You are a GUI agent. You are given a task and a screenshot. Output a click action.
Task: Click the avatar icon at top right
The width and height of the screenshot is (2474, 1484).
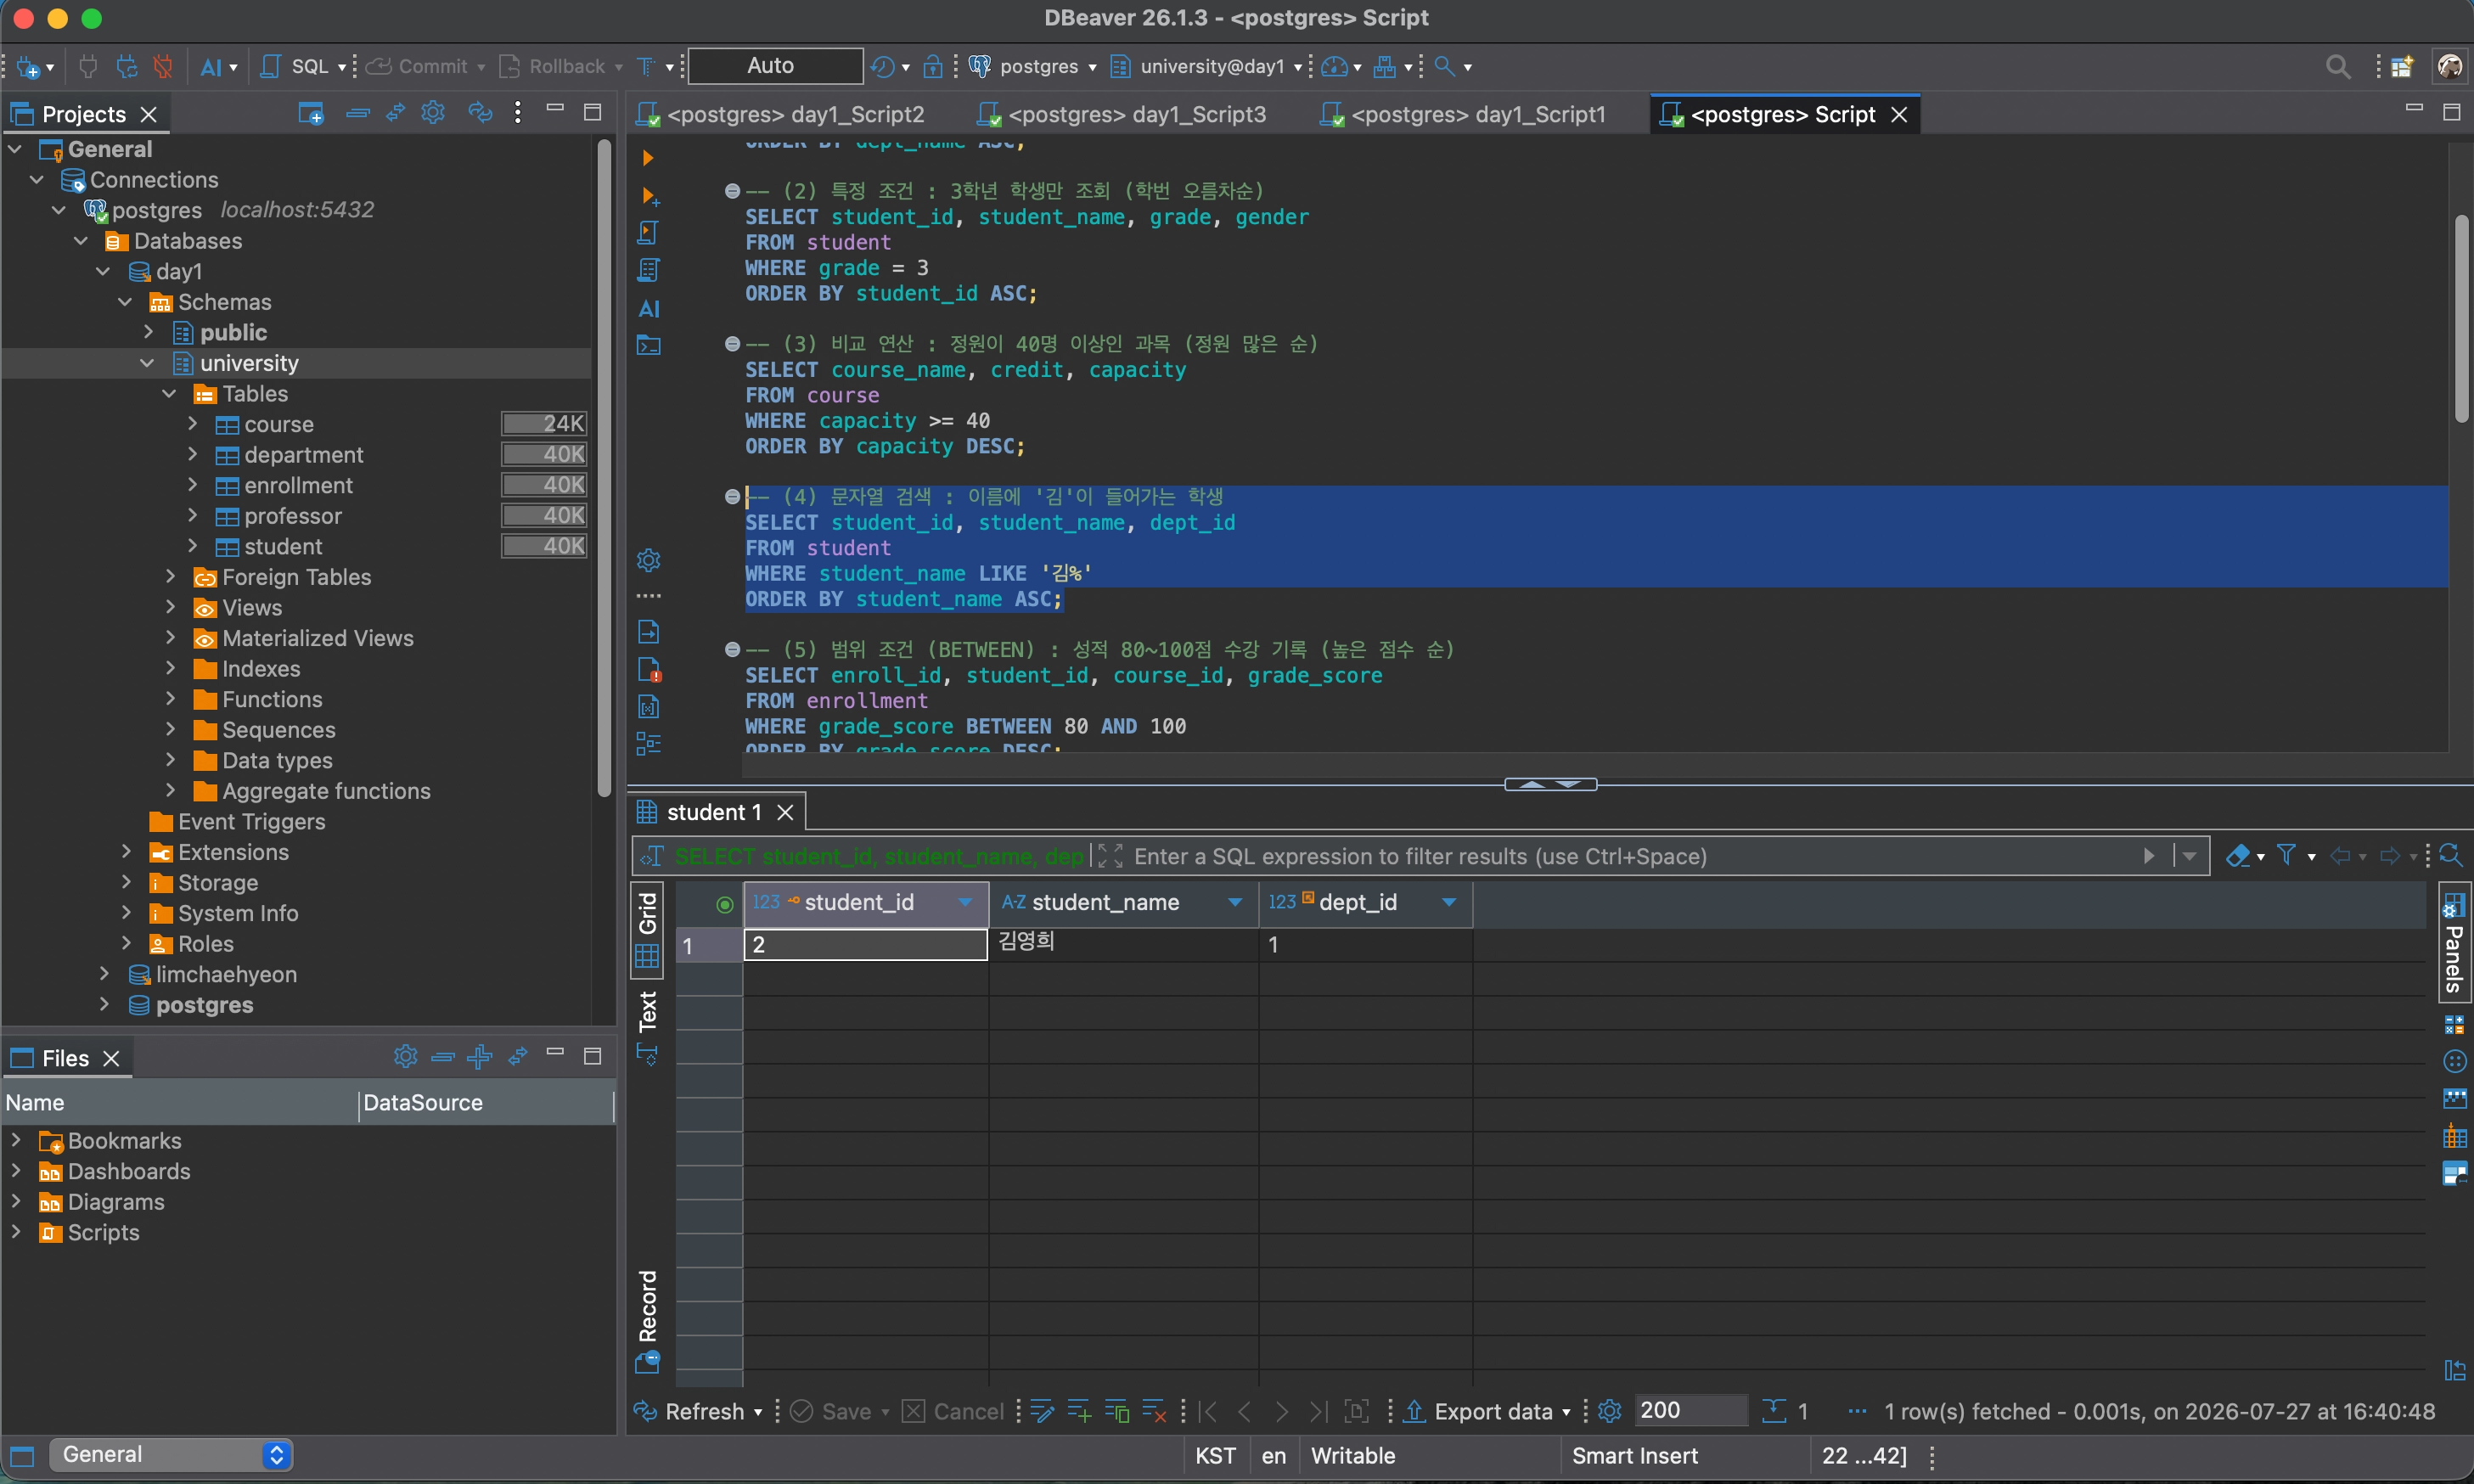[x=2450, y=67]
